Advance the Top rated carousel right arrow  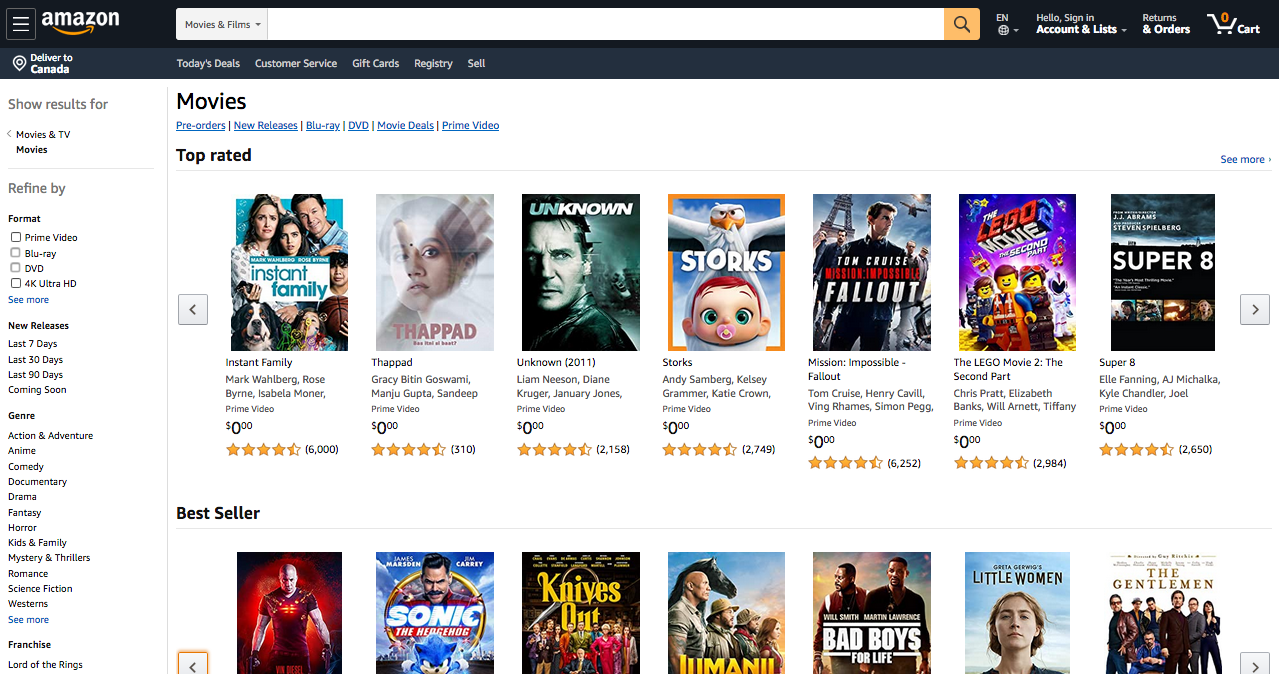coord(1254,309)
